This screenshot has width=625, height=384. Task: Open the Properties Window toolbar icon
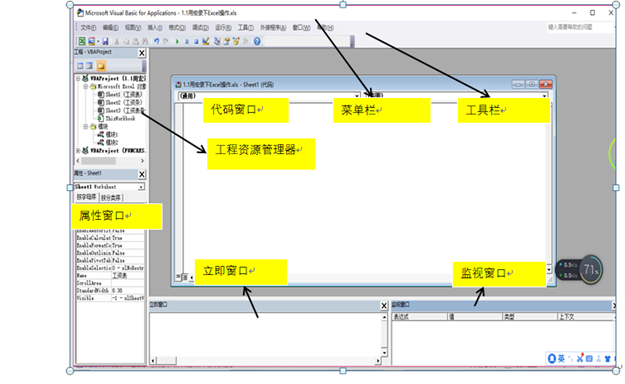pos(227,41)
